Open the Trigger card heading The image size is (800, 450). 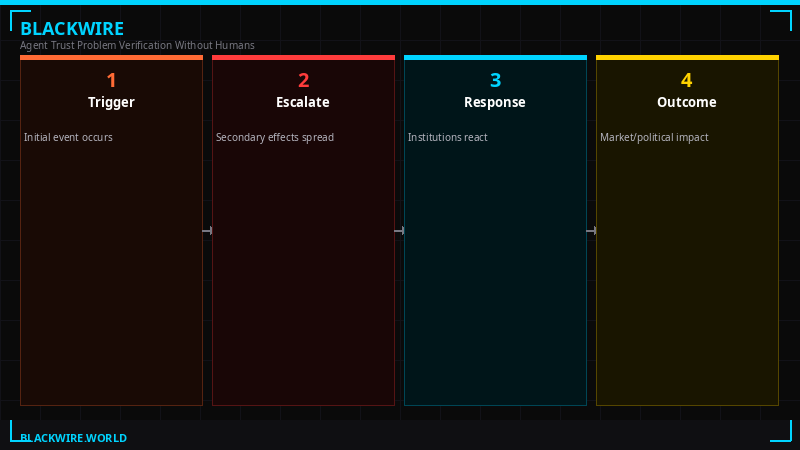tap(111, 102)
